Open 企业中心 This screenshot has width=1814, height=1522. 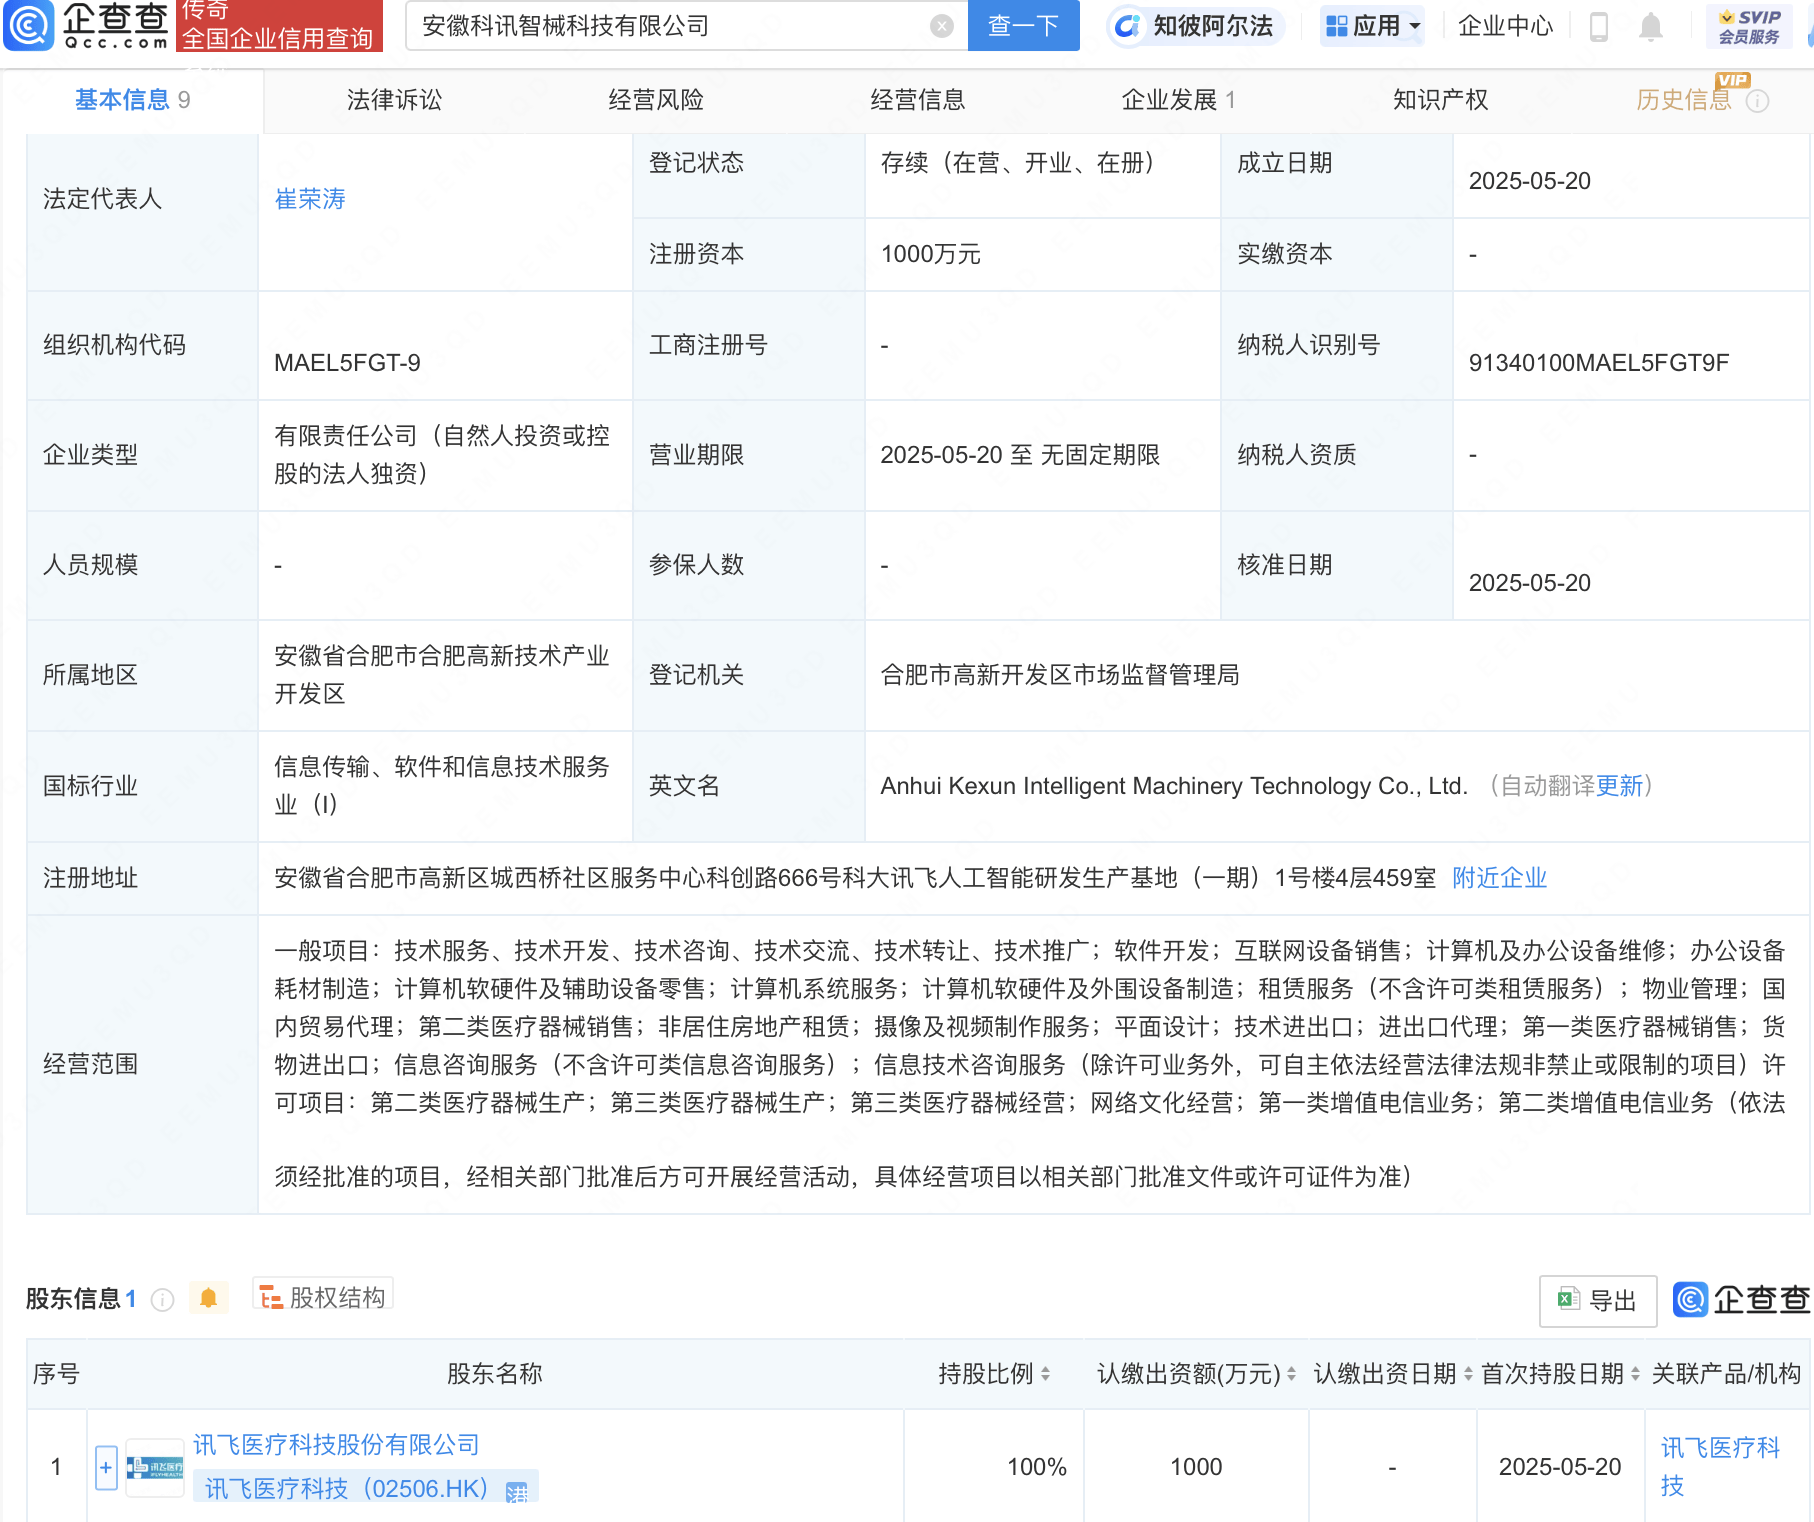pyautogui.click(x=1505, y=26)
